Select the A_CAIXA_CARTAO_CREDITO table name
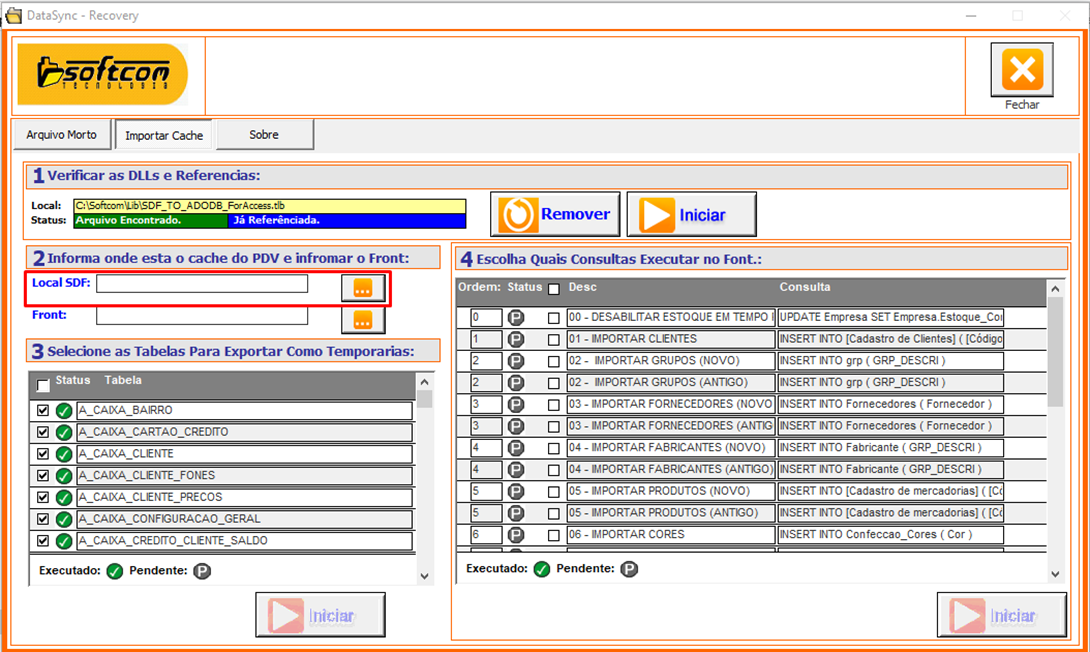The width and height of the screenshot is (1090, 652). coord(244,433)
